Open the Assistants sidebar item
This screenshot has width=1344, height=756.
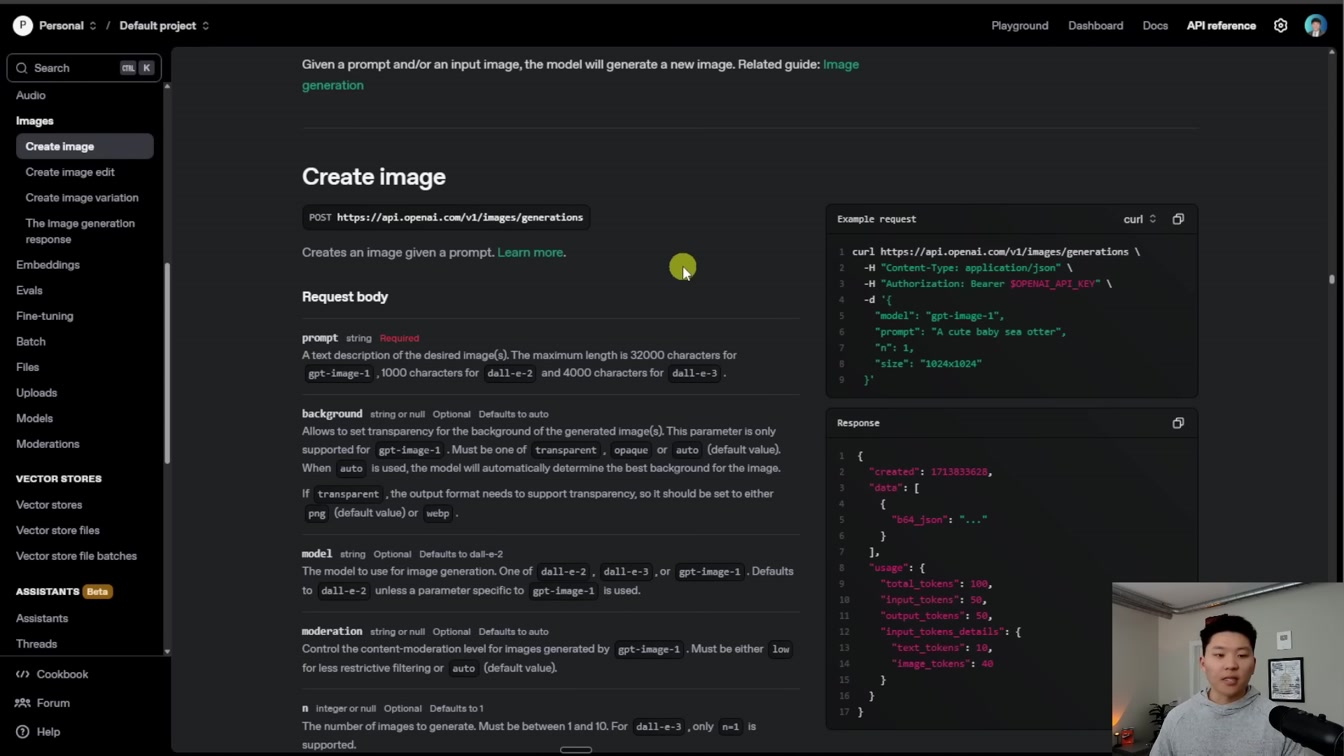(42, 618)
